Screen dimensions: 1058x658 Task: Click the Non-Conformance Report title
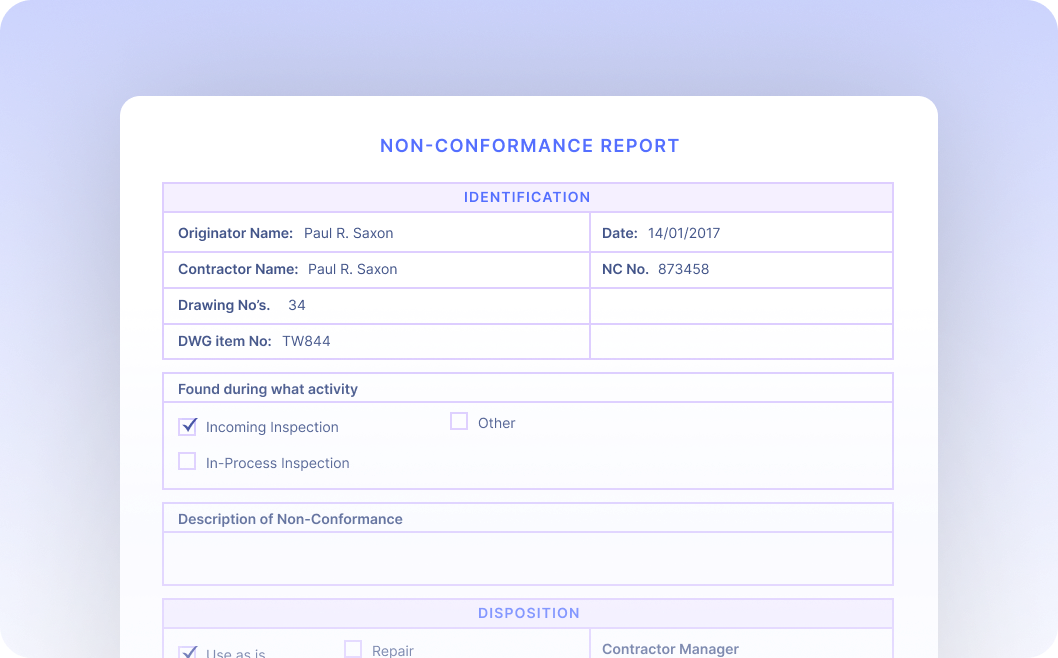tap(529, 146)
